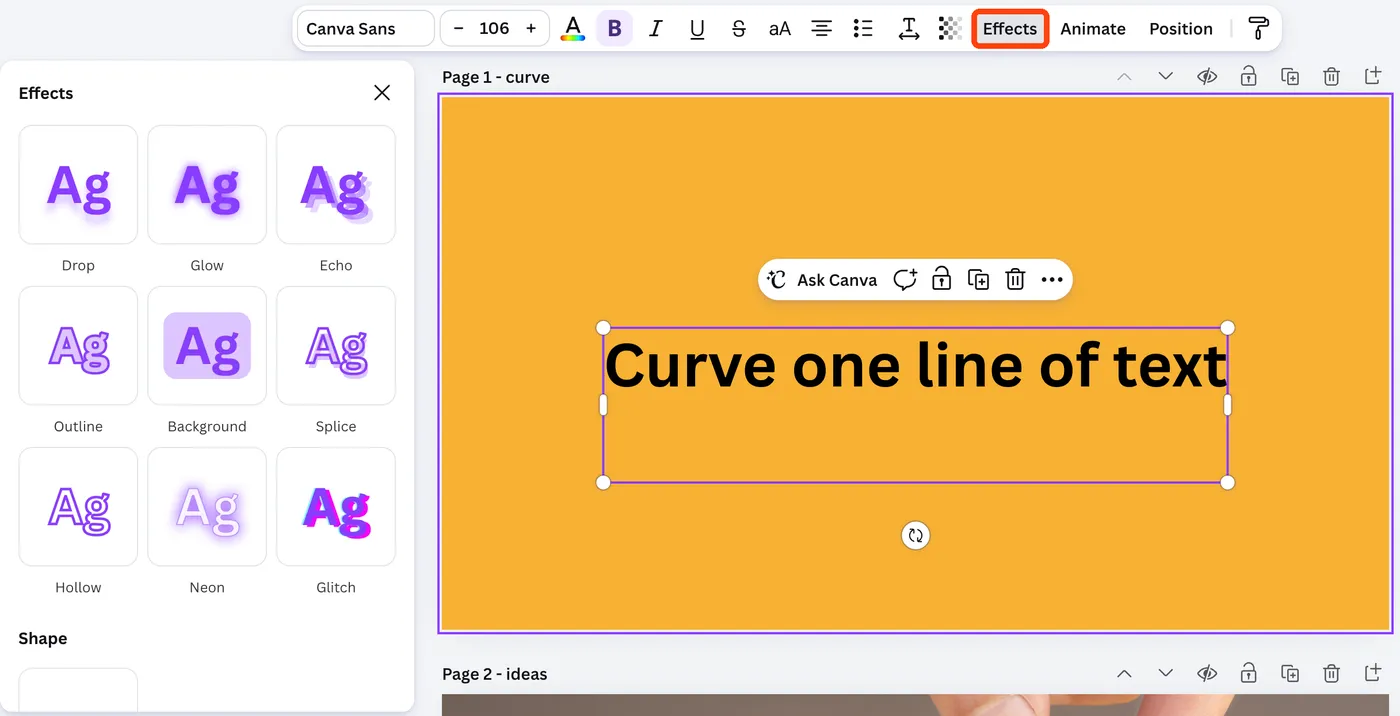Add a new page after Page 1
Viewport: 1400px width, 716px height.
1372,77
